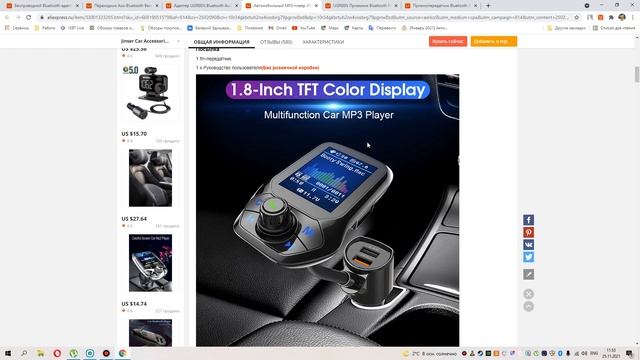Click the gray edit pencil icon in the sidebar
The image size is (640, 360).
[x=528, y=274]
